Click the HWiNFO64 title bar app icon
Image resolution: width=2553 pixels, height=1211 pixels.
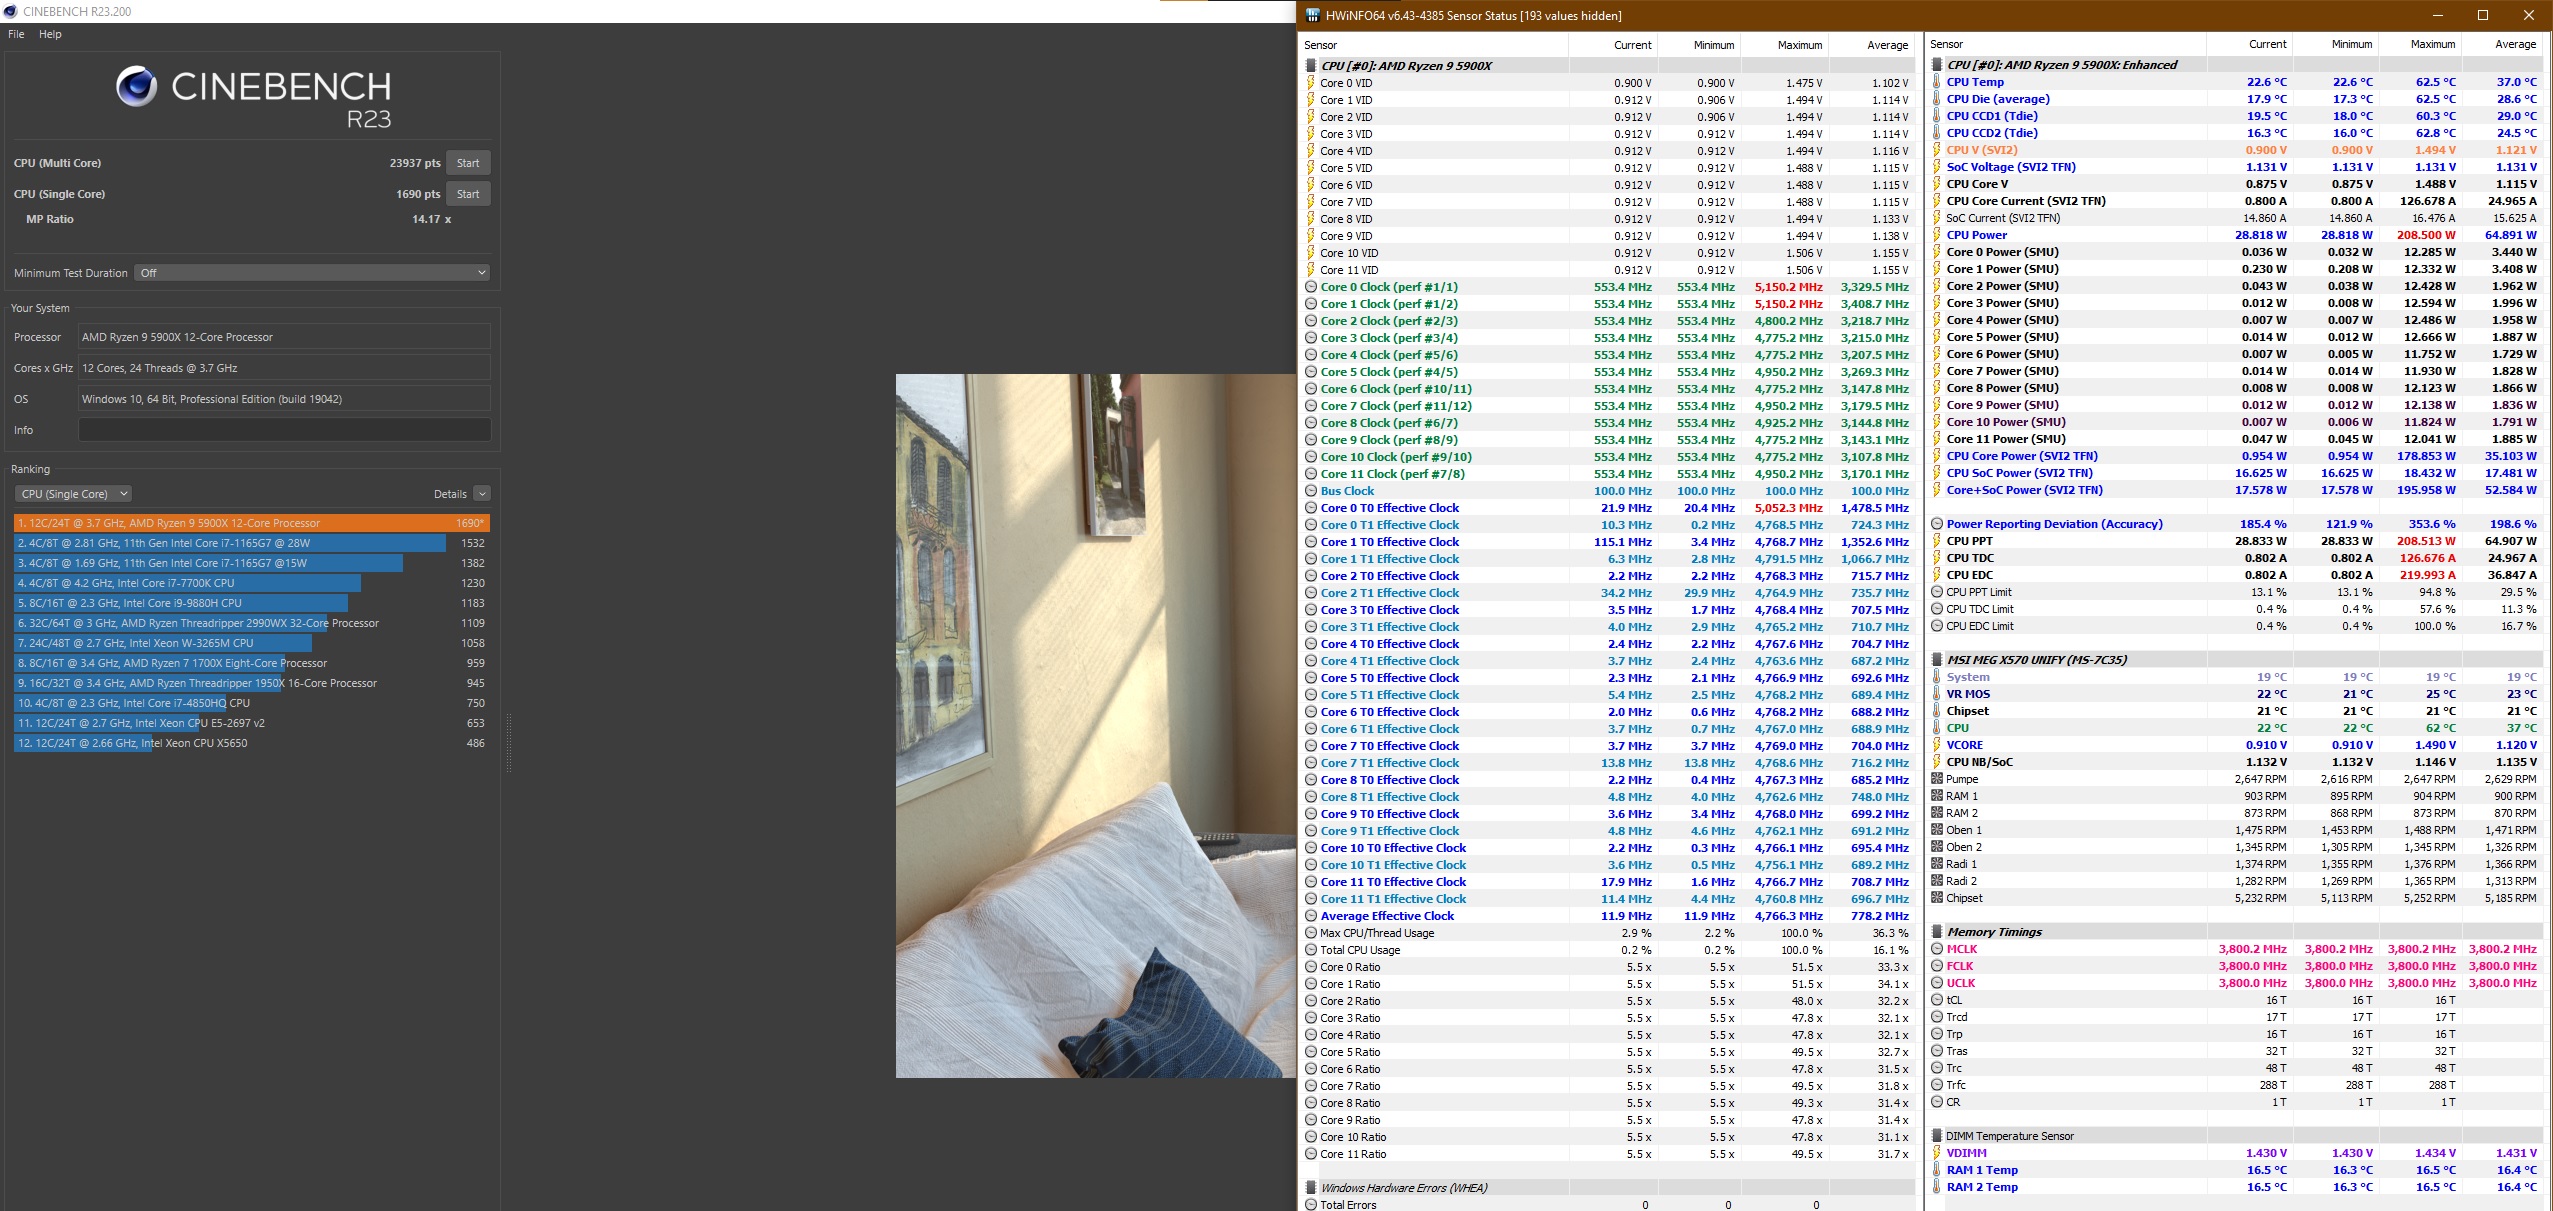[1312, 15]
